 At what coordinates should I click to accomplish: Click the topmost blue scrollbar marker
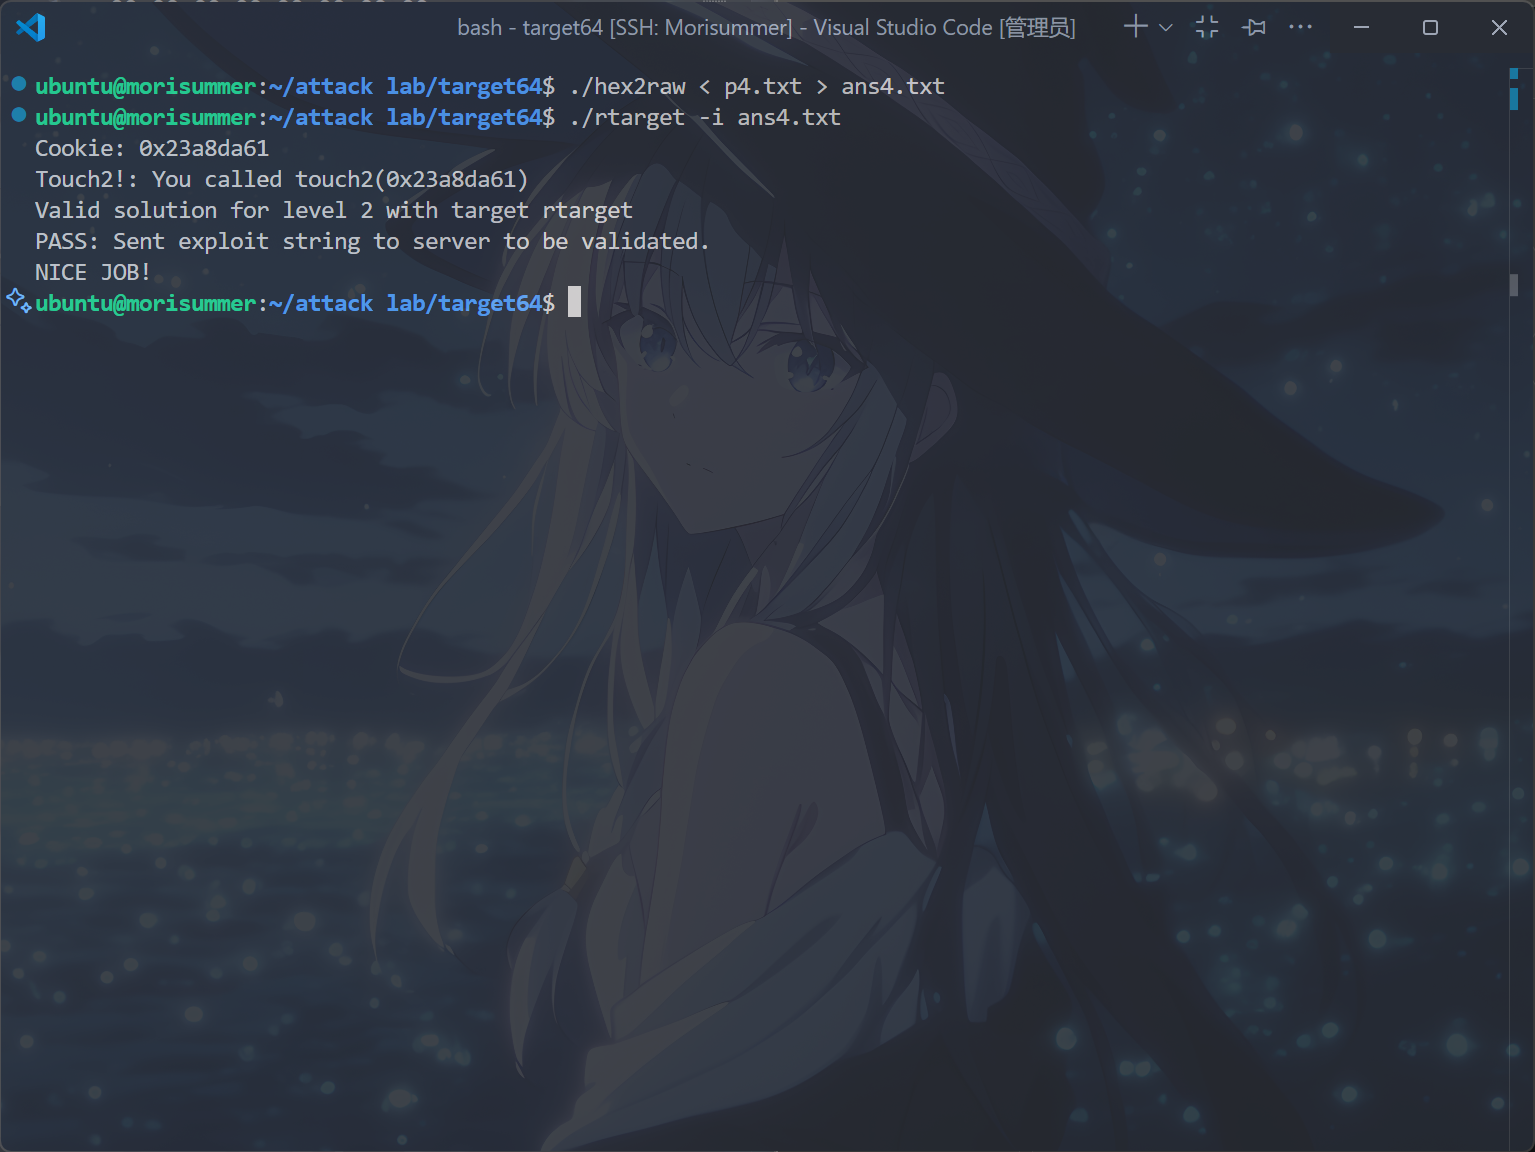pos(1514,73)
